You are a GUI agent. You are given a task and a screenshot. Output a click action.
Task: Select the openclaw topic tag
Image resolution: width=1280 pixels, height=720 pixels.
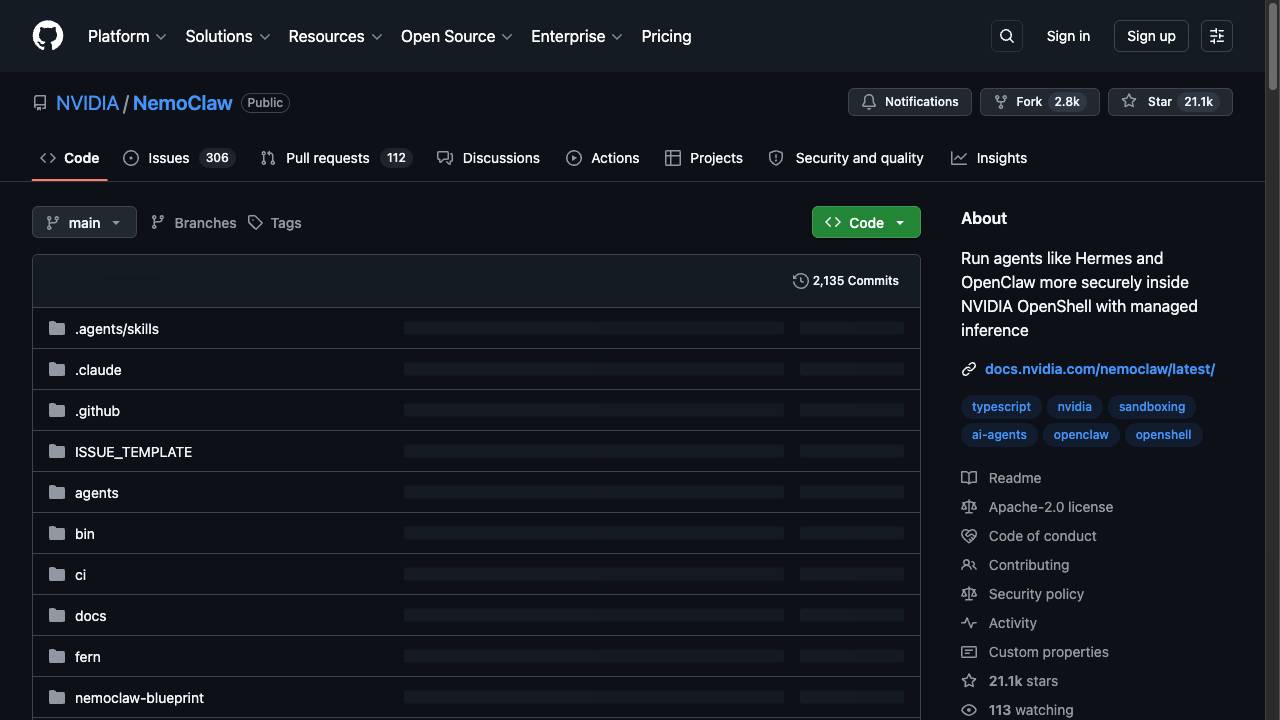(x=1081, y=435)
